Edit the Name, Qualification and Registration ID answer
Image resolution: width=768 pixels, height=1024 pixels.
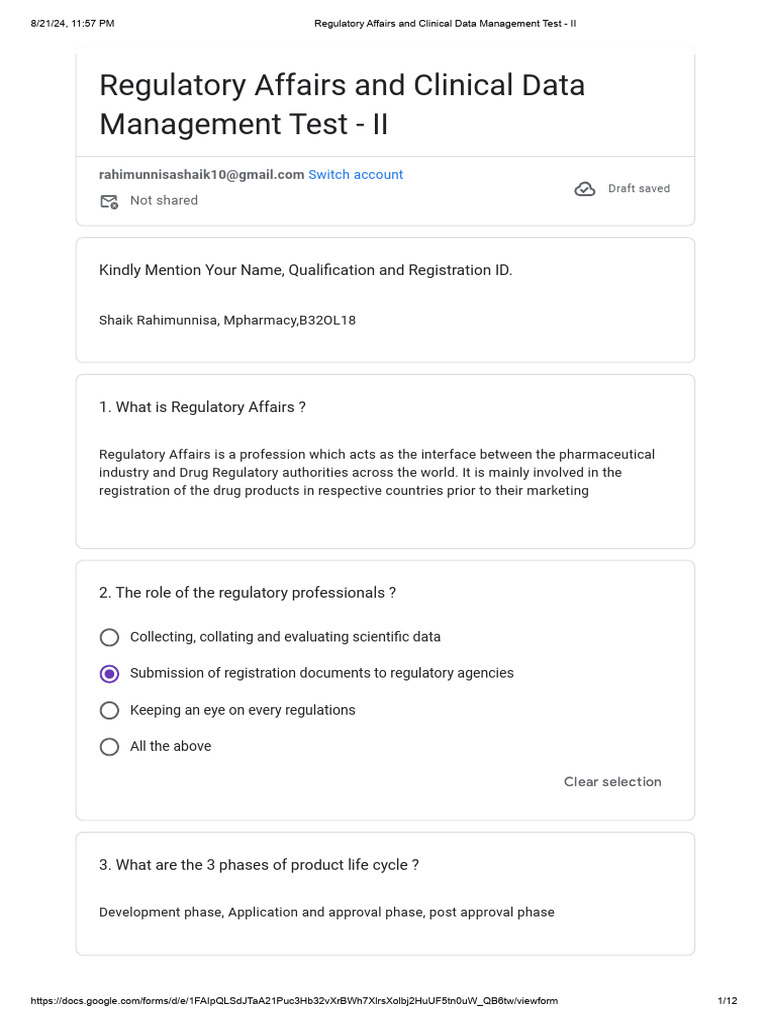(227, 320)
